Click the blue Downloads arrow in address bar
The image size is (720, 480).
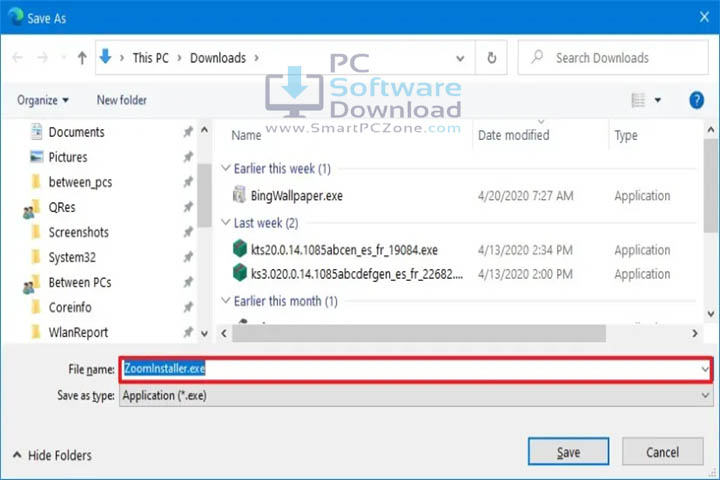[106, 57]
